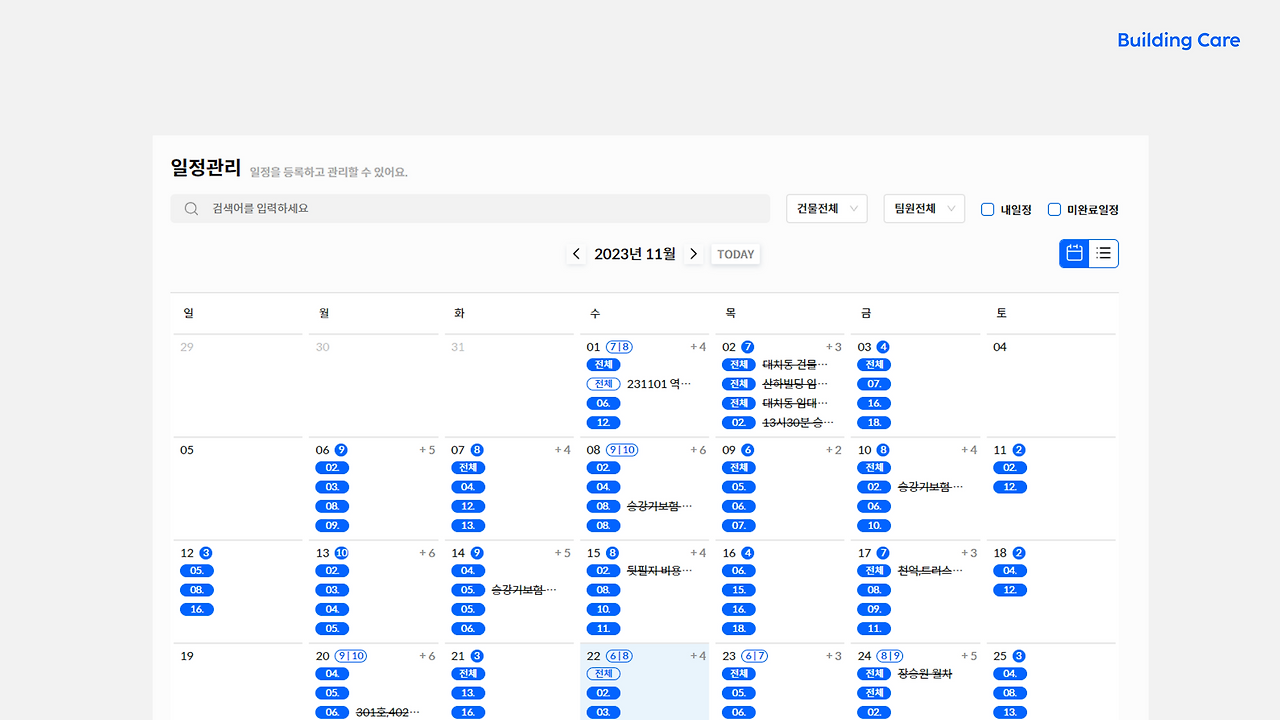Click count badge 10 on November 13
Image resolution: width=1280 pixels, height=720 pixels.
pos(341,553)
